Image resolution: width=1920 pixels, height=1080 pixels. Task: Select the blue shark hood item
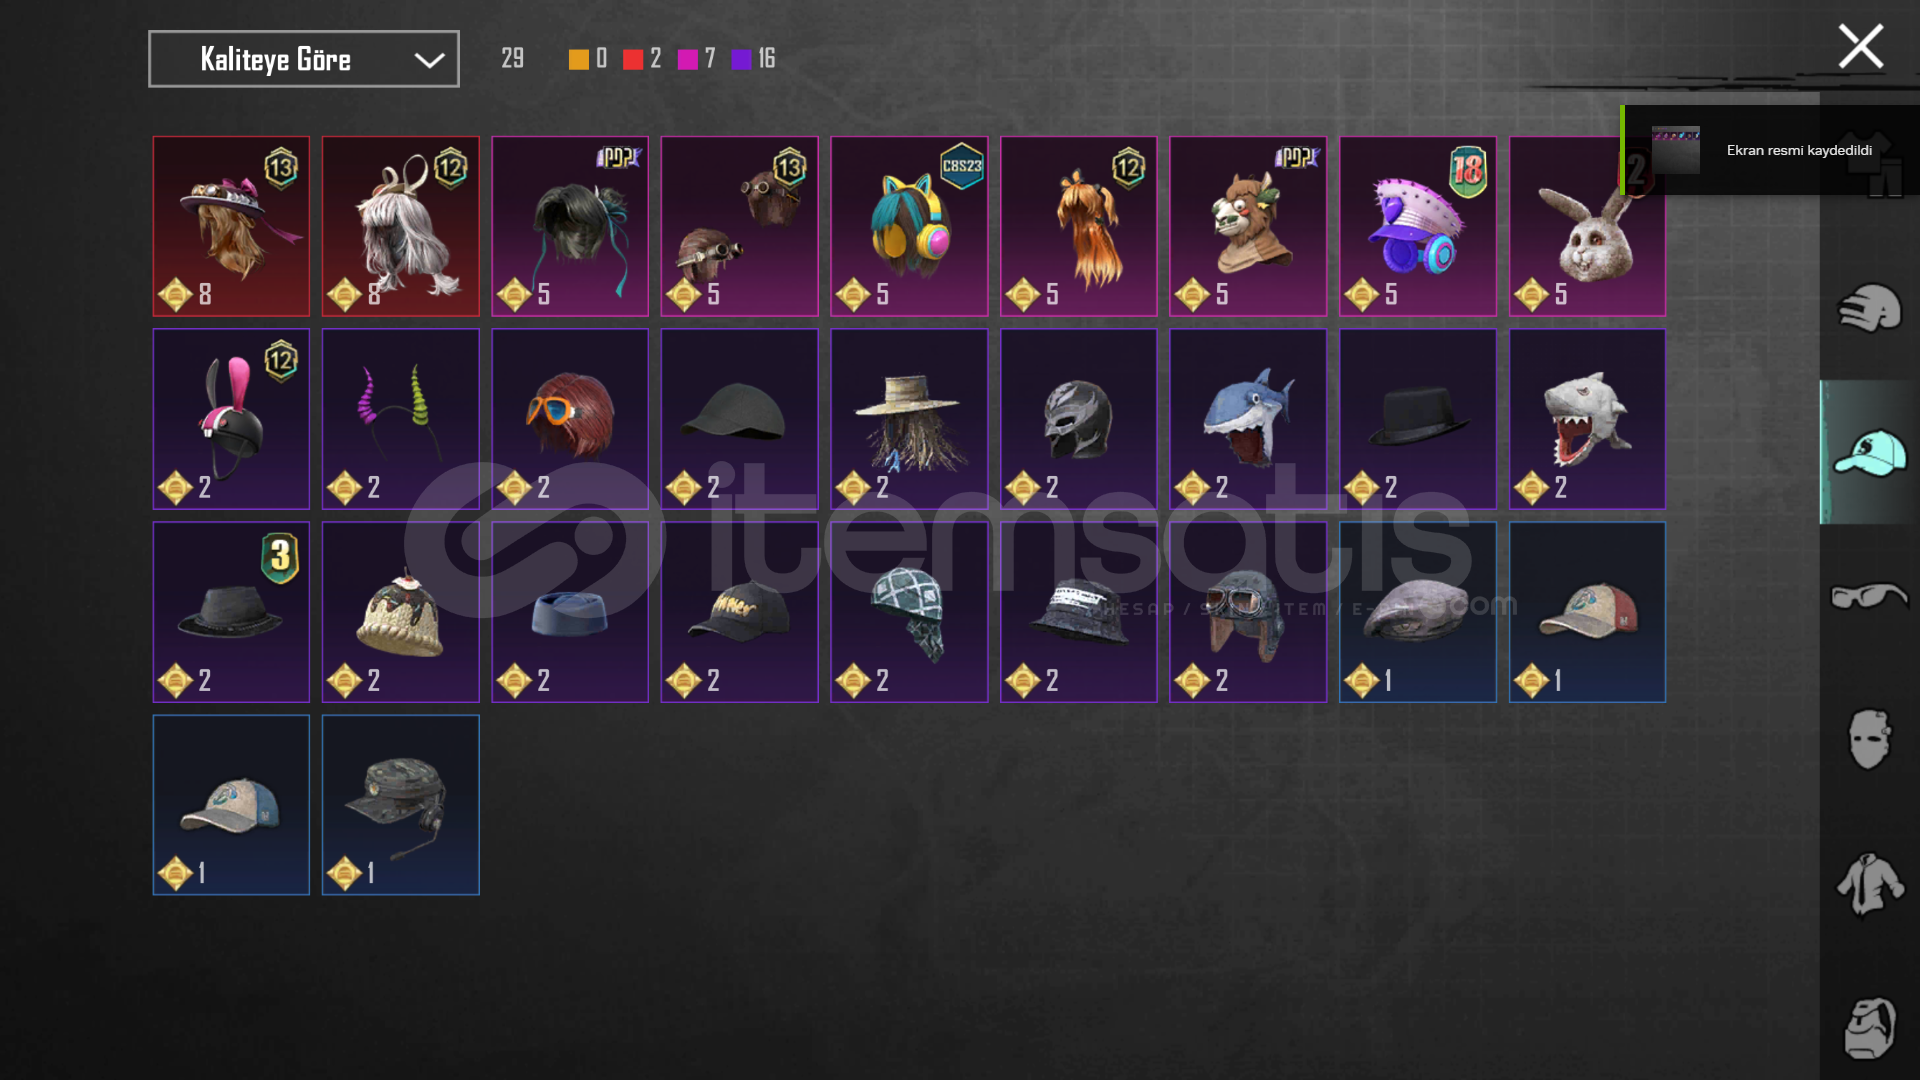click(x=1248, y=419)
